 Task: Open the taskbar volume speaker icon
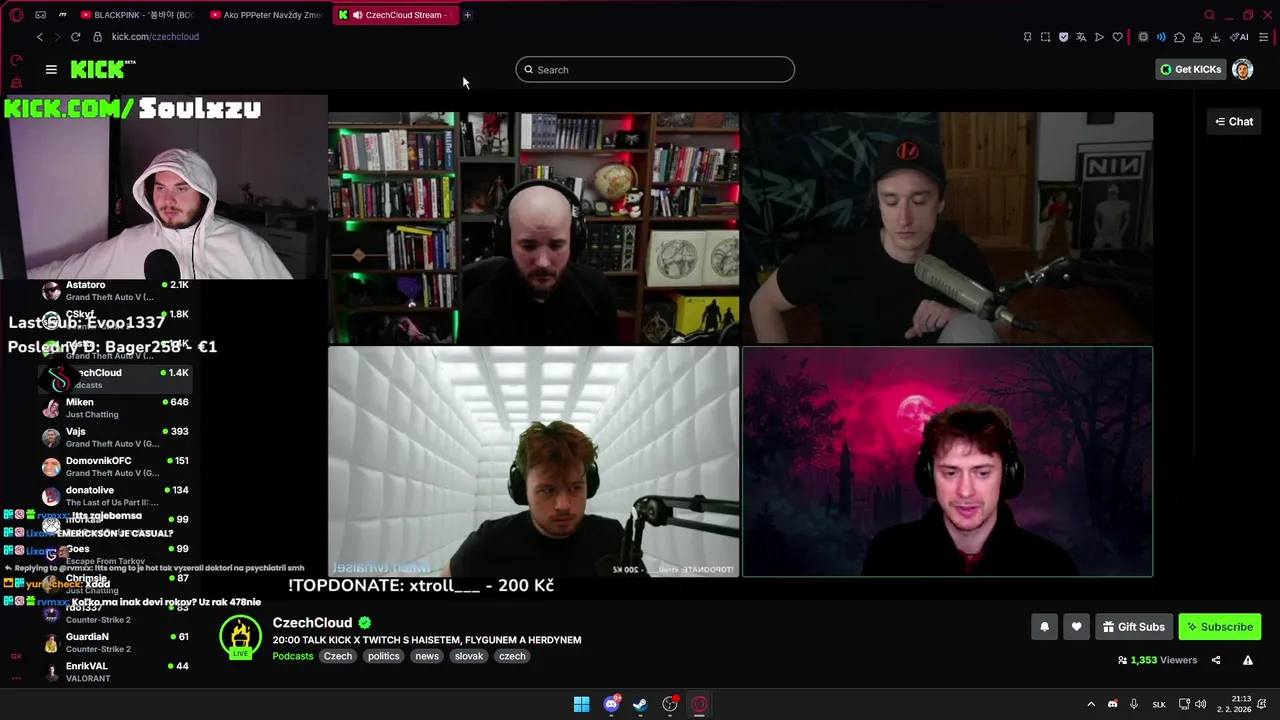point(1200,704)
